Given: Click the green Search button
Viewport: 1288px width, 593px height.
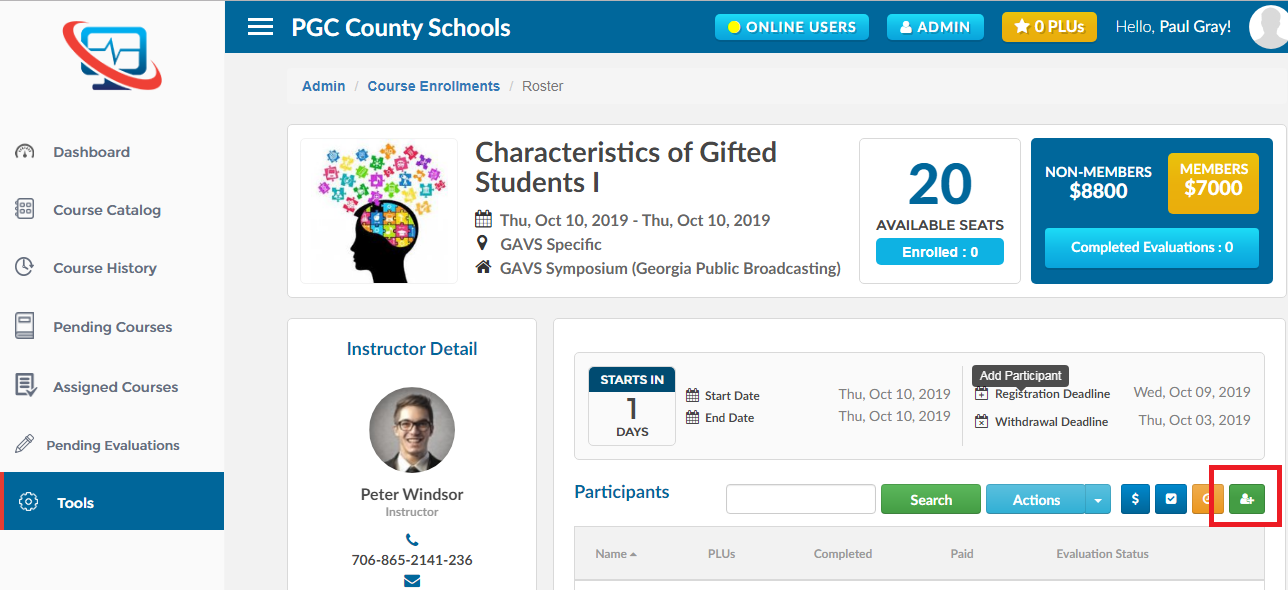Looking at the screenshot, I should [931, 499].
